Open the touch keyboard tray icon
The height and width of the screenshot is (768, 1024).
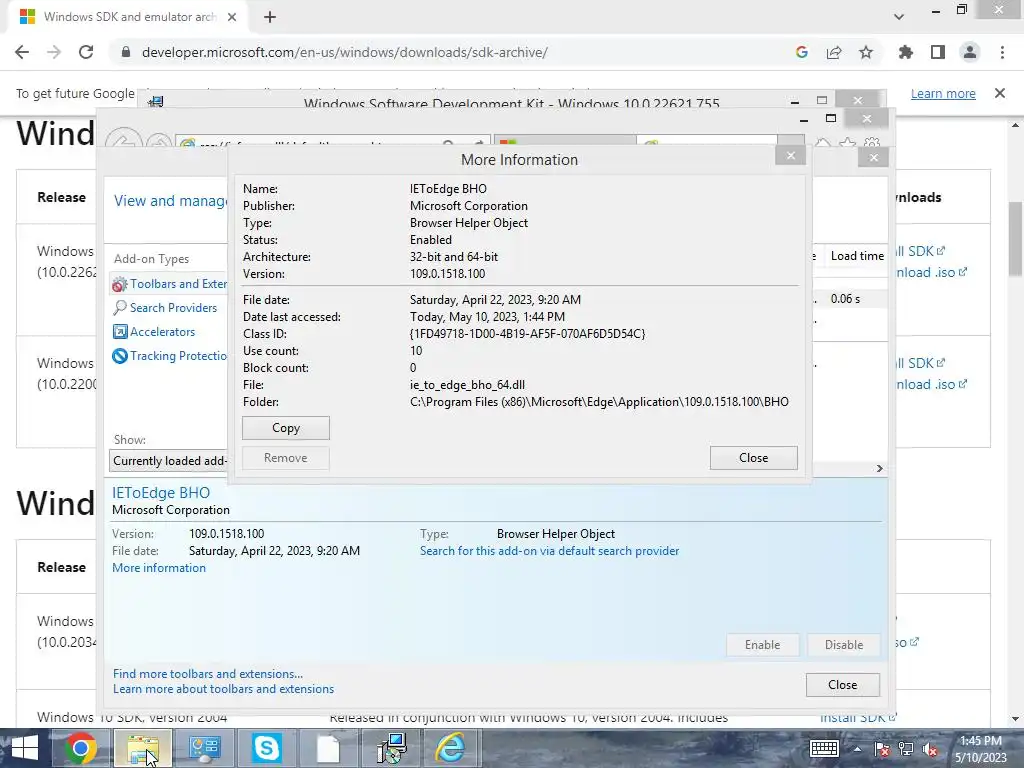pyautogui.click(x=824, y=748)
